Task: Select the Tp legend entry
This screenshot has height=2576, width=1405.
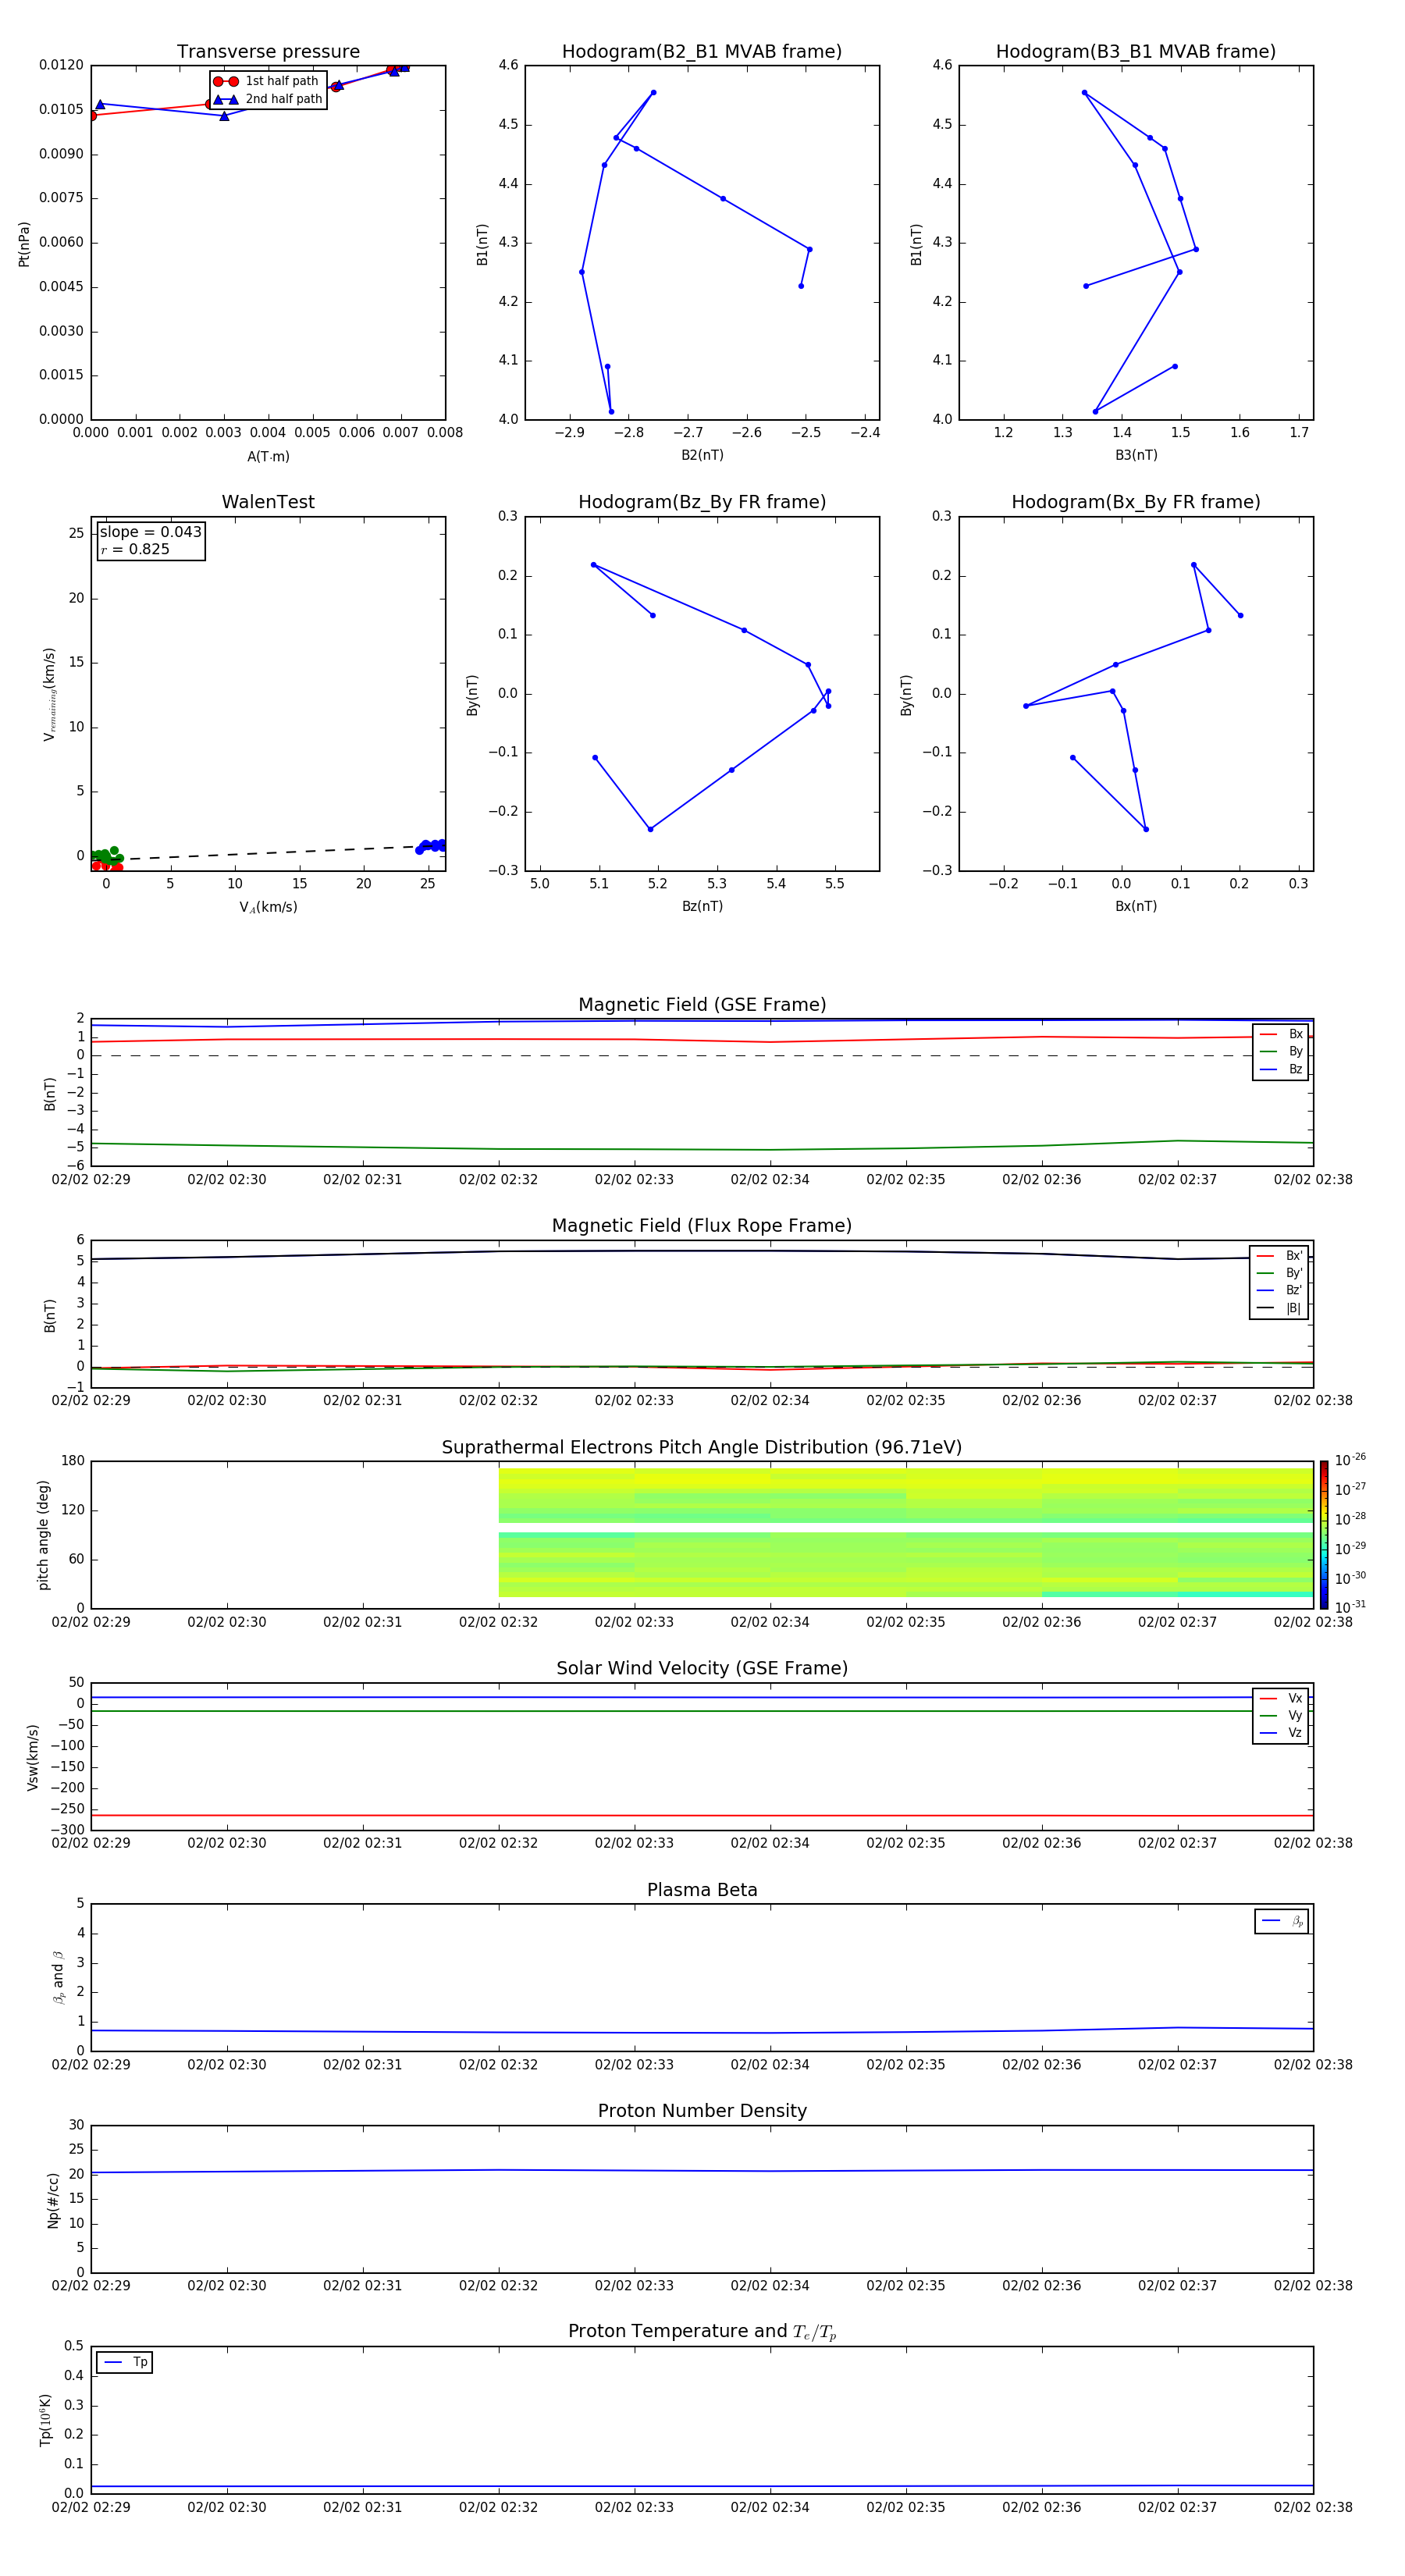Action: click(x=125, y=2363)
